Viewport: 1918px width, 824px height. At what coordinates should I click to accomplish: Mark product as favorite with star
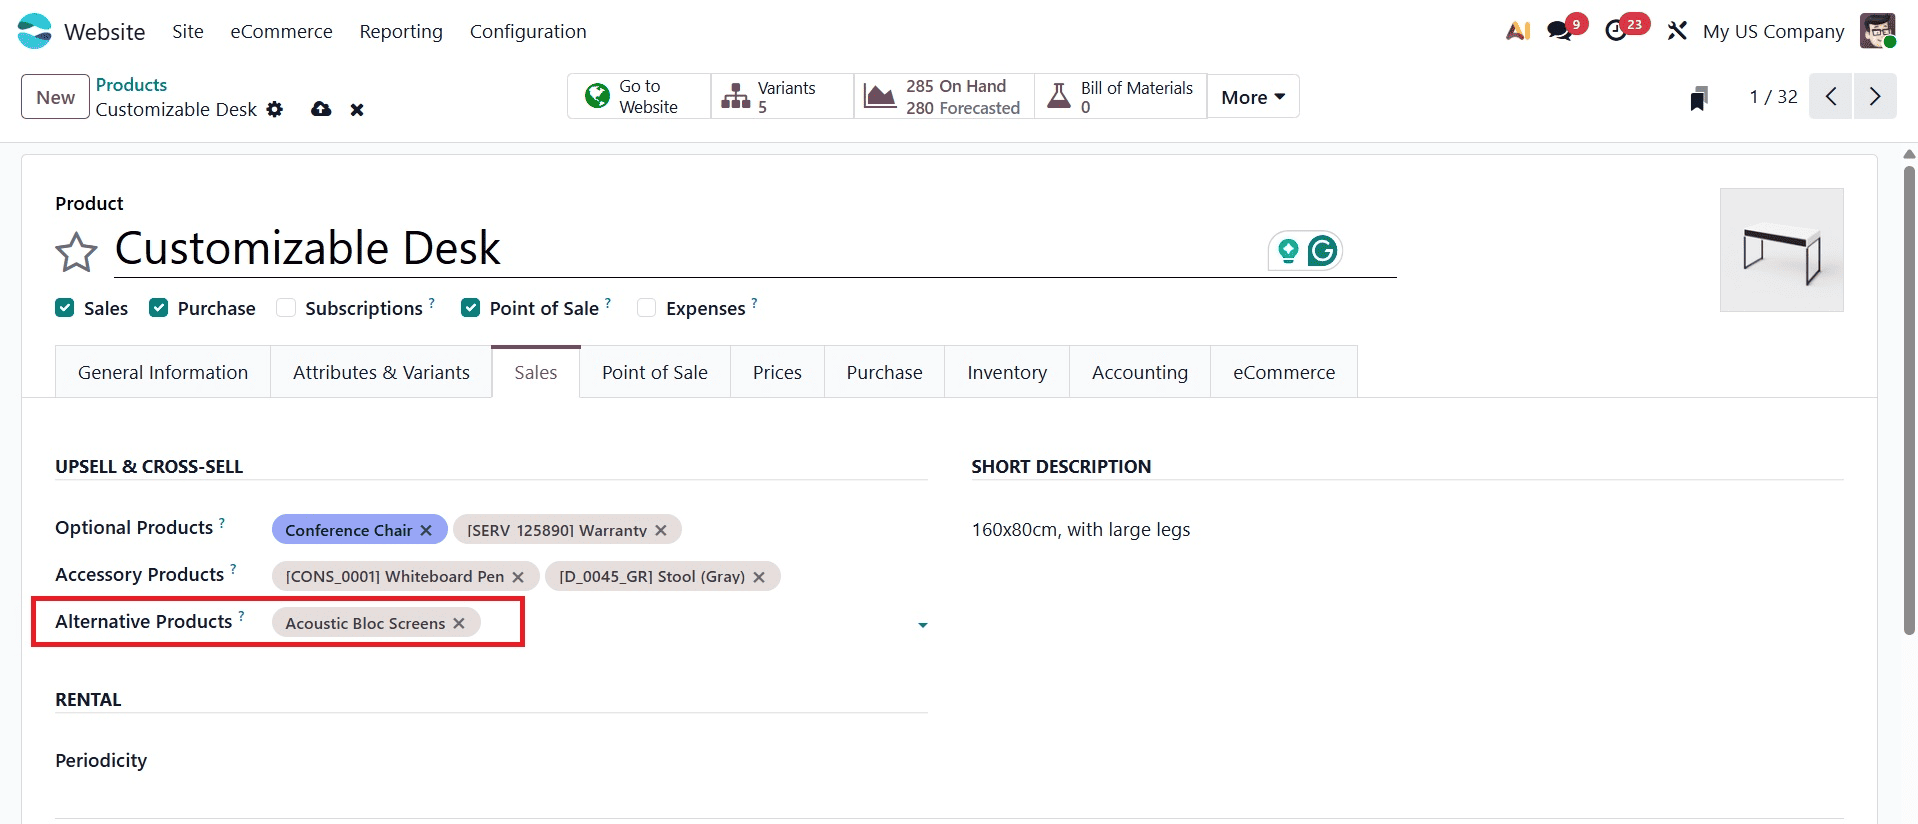click(x=76, y=252)
